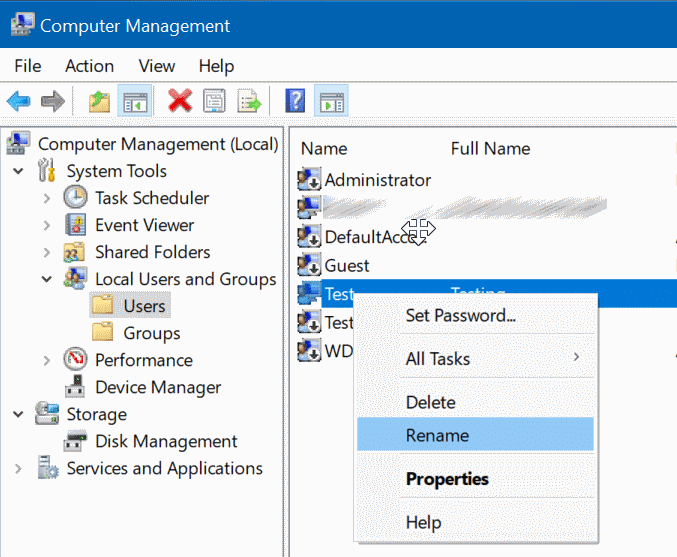Viewport: 677px width, 557px height.
Task: Expand the Performance node
Action: 47,361
